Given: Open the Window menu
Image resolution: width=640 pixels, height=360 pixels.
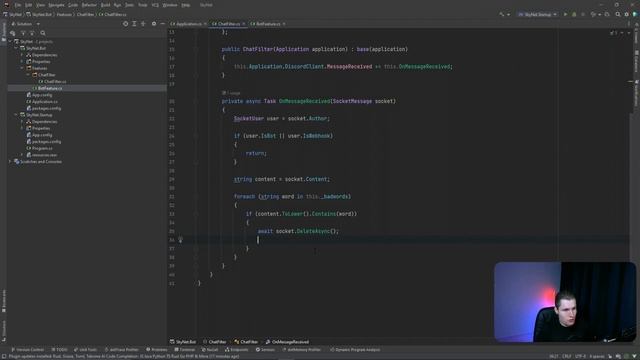Looking at the screenshot, I should pos(170,5).
